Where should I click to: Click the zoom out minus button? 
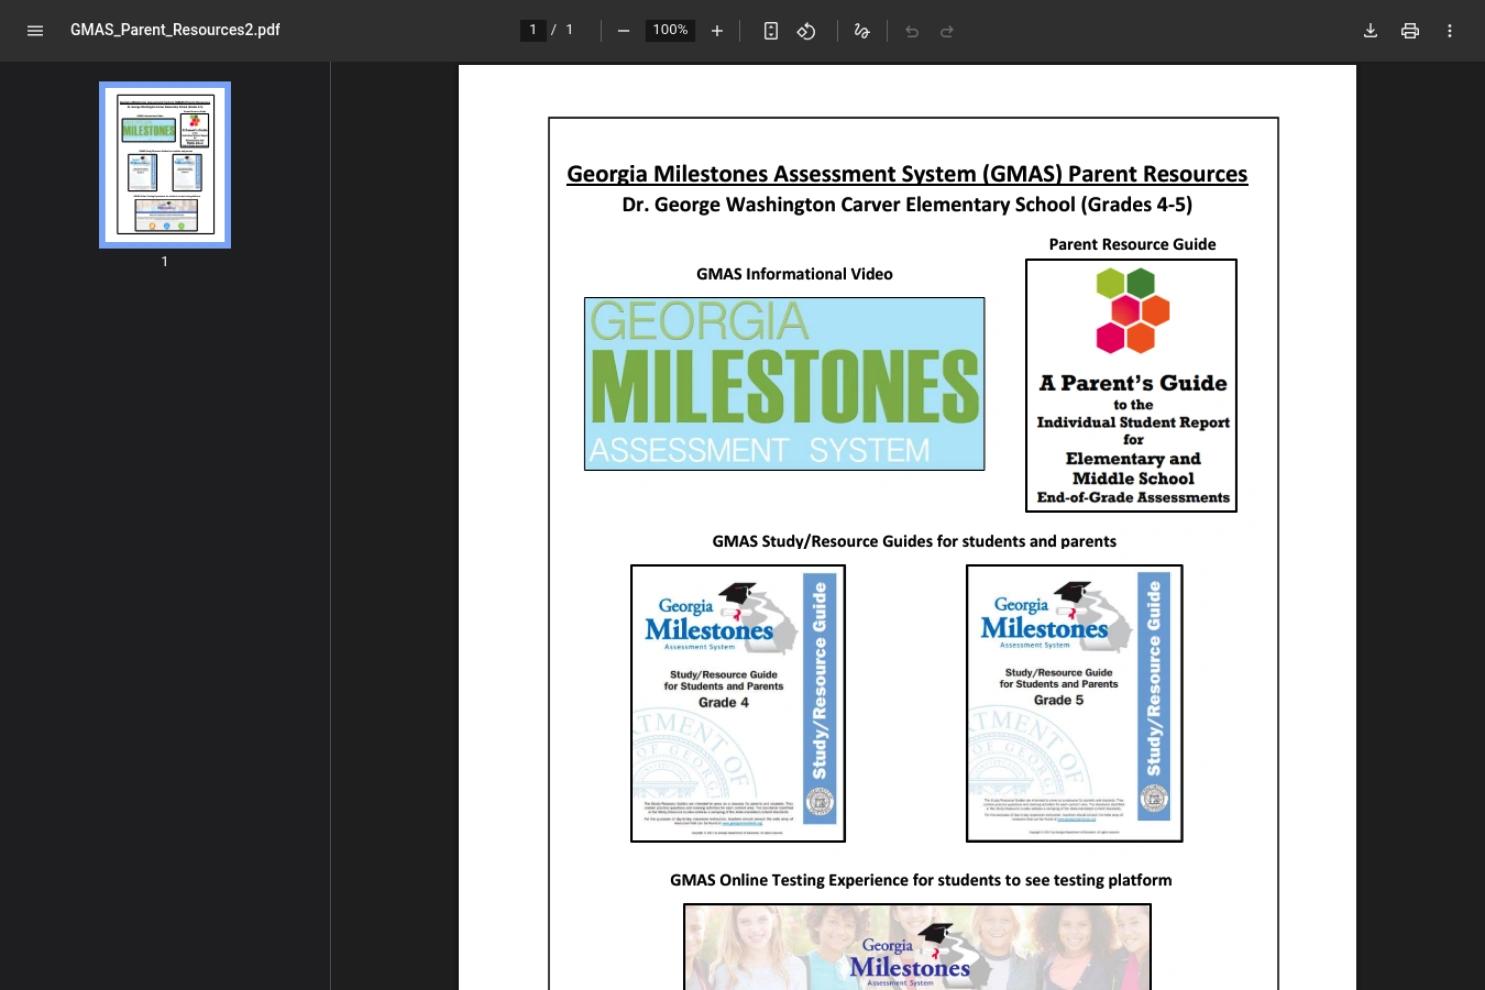(x=624, y=31)
